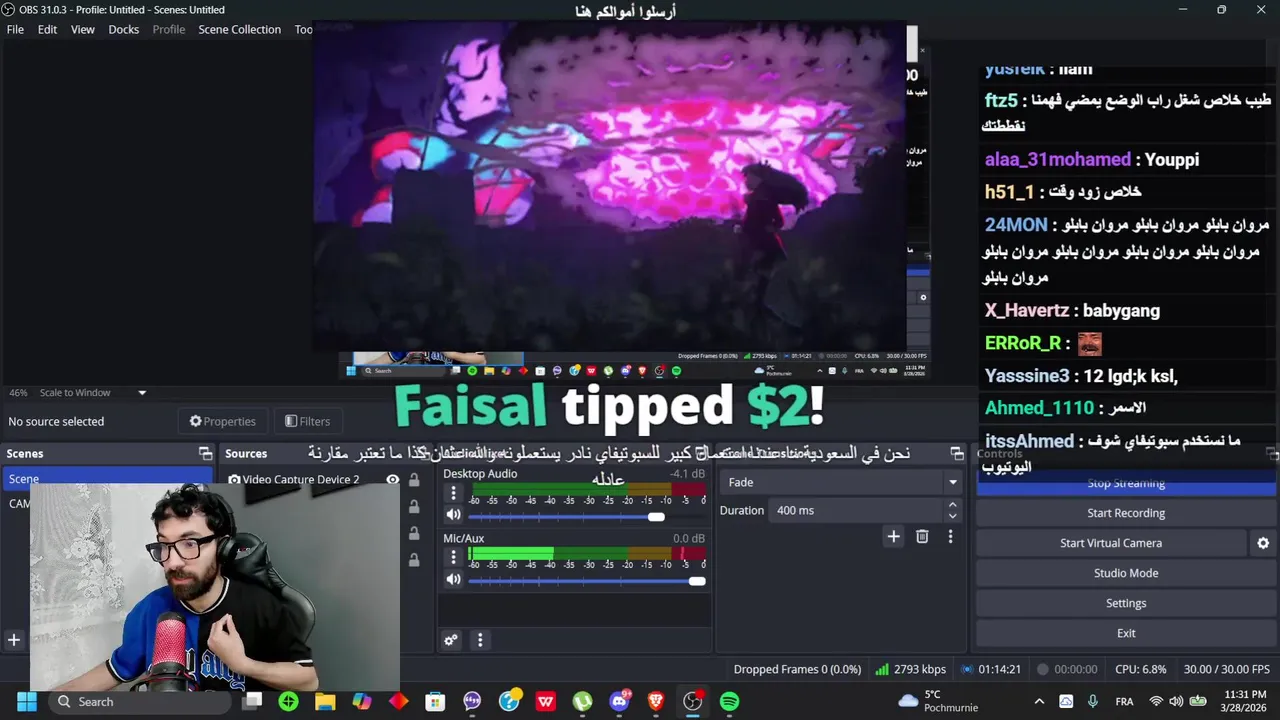Open OBS Settings

(1126, 603)
